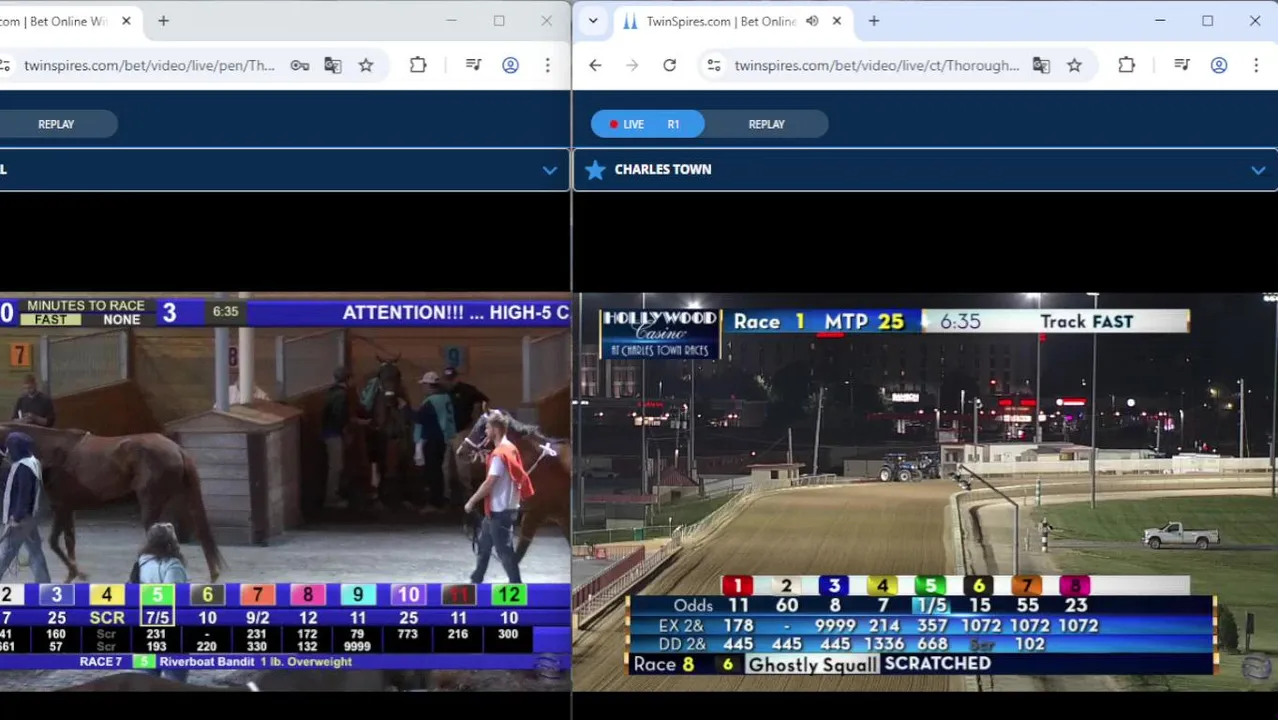Open the Extensions puzzle icon in right window

[1126, 66]
